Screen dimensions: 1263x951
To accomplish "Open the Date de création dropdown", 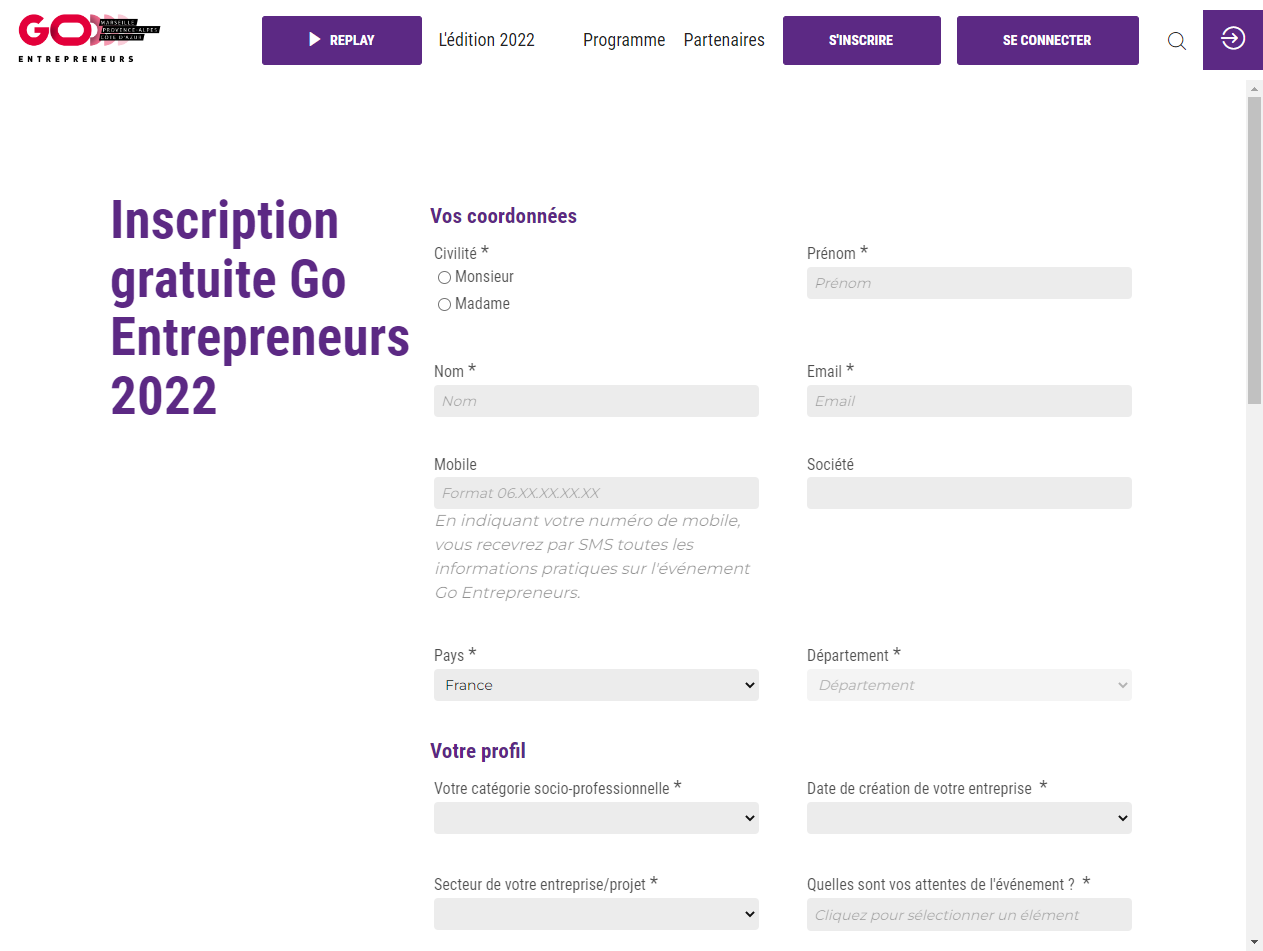I will coord(969,818).
